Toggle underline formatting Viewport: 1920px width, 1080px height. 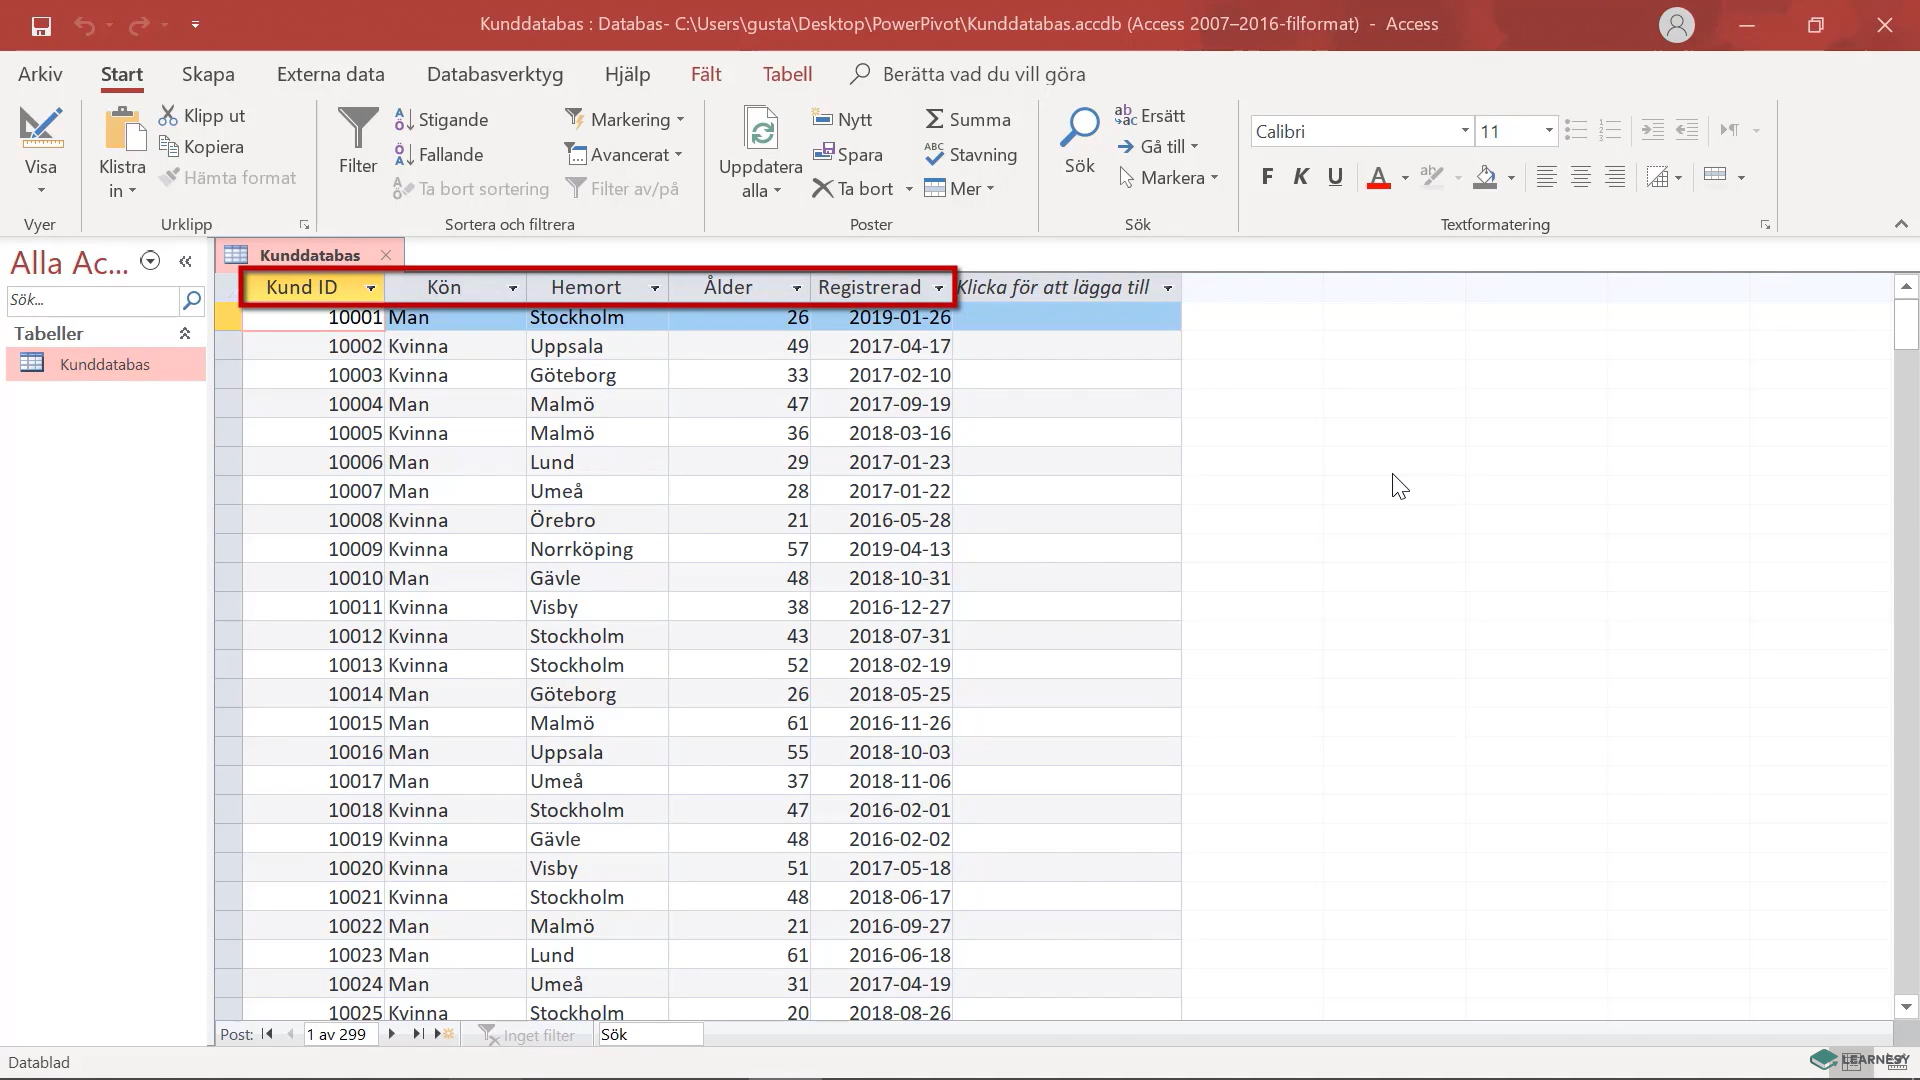point(1334,177)
